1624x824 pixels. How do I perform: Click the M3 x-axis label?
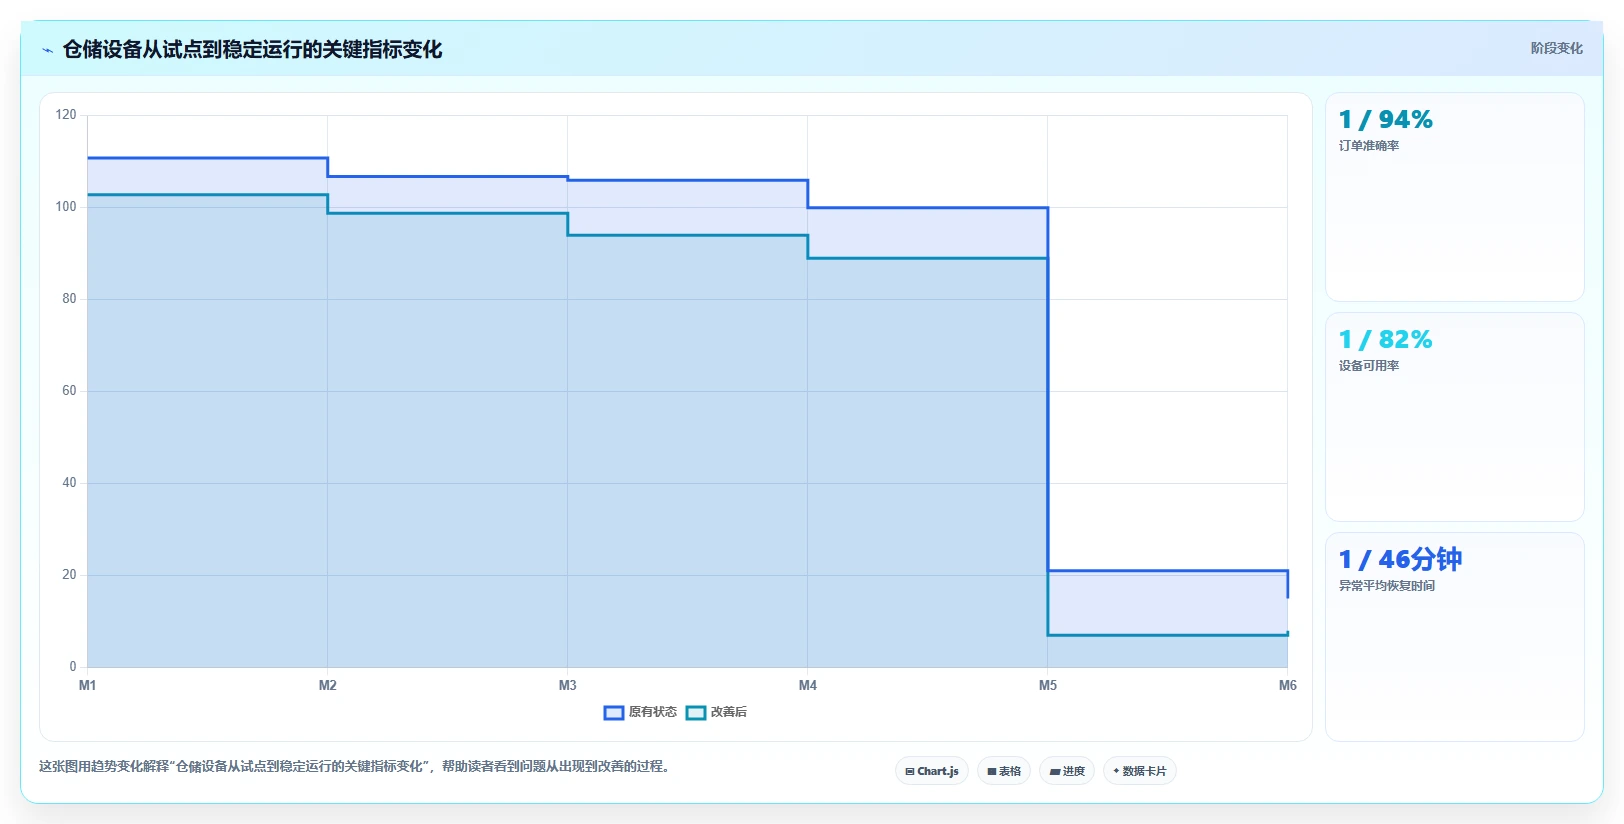point(568,685)
